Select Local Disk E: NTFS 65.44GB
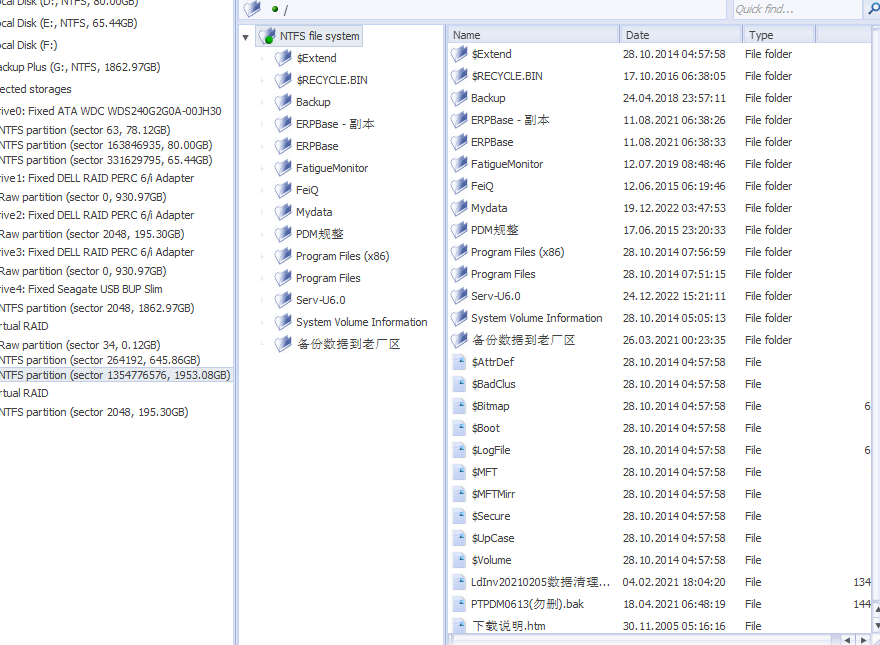880x645 pixels. 68,23
